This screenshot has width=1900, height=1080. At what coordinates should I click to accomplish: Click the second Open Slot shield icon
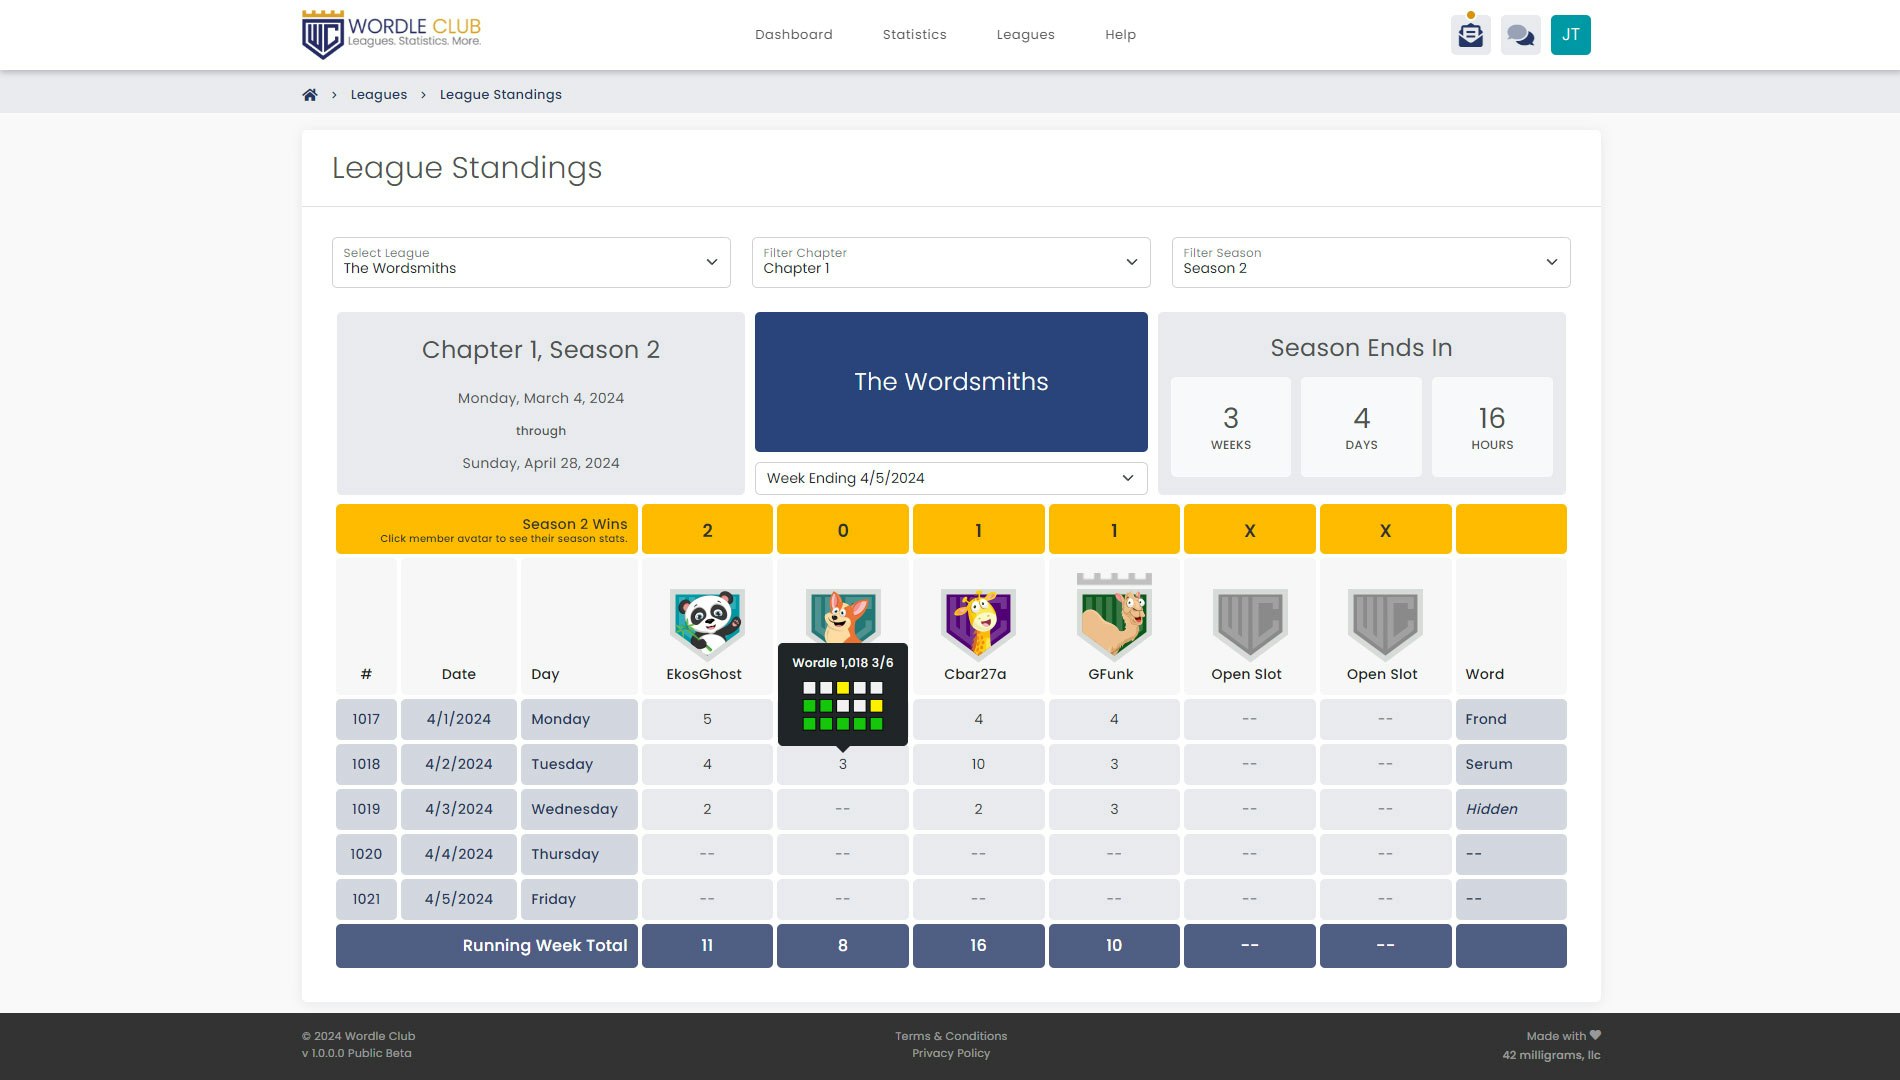pos(1385,625)
